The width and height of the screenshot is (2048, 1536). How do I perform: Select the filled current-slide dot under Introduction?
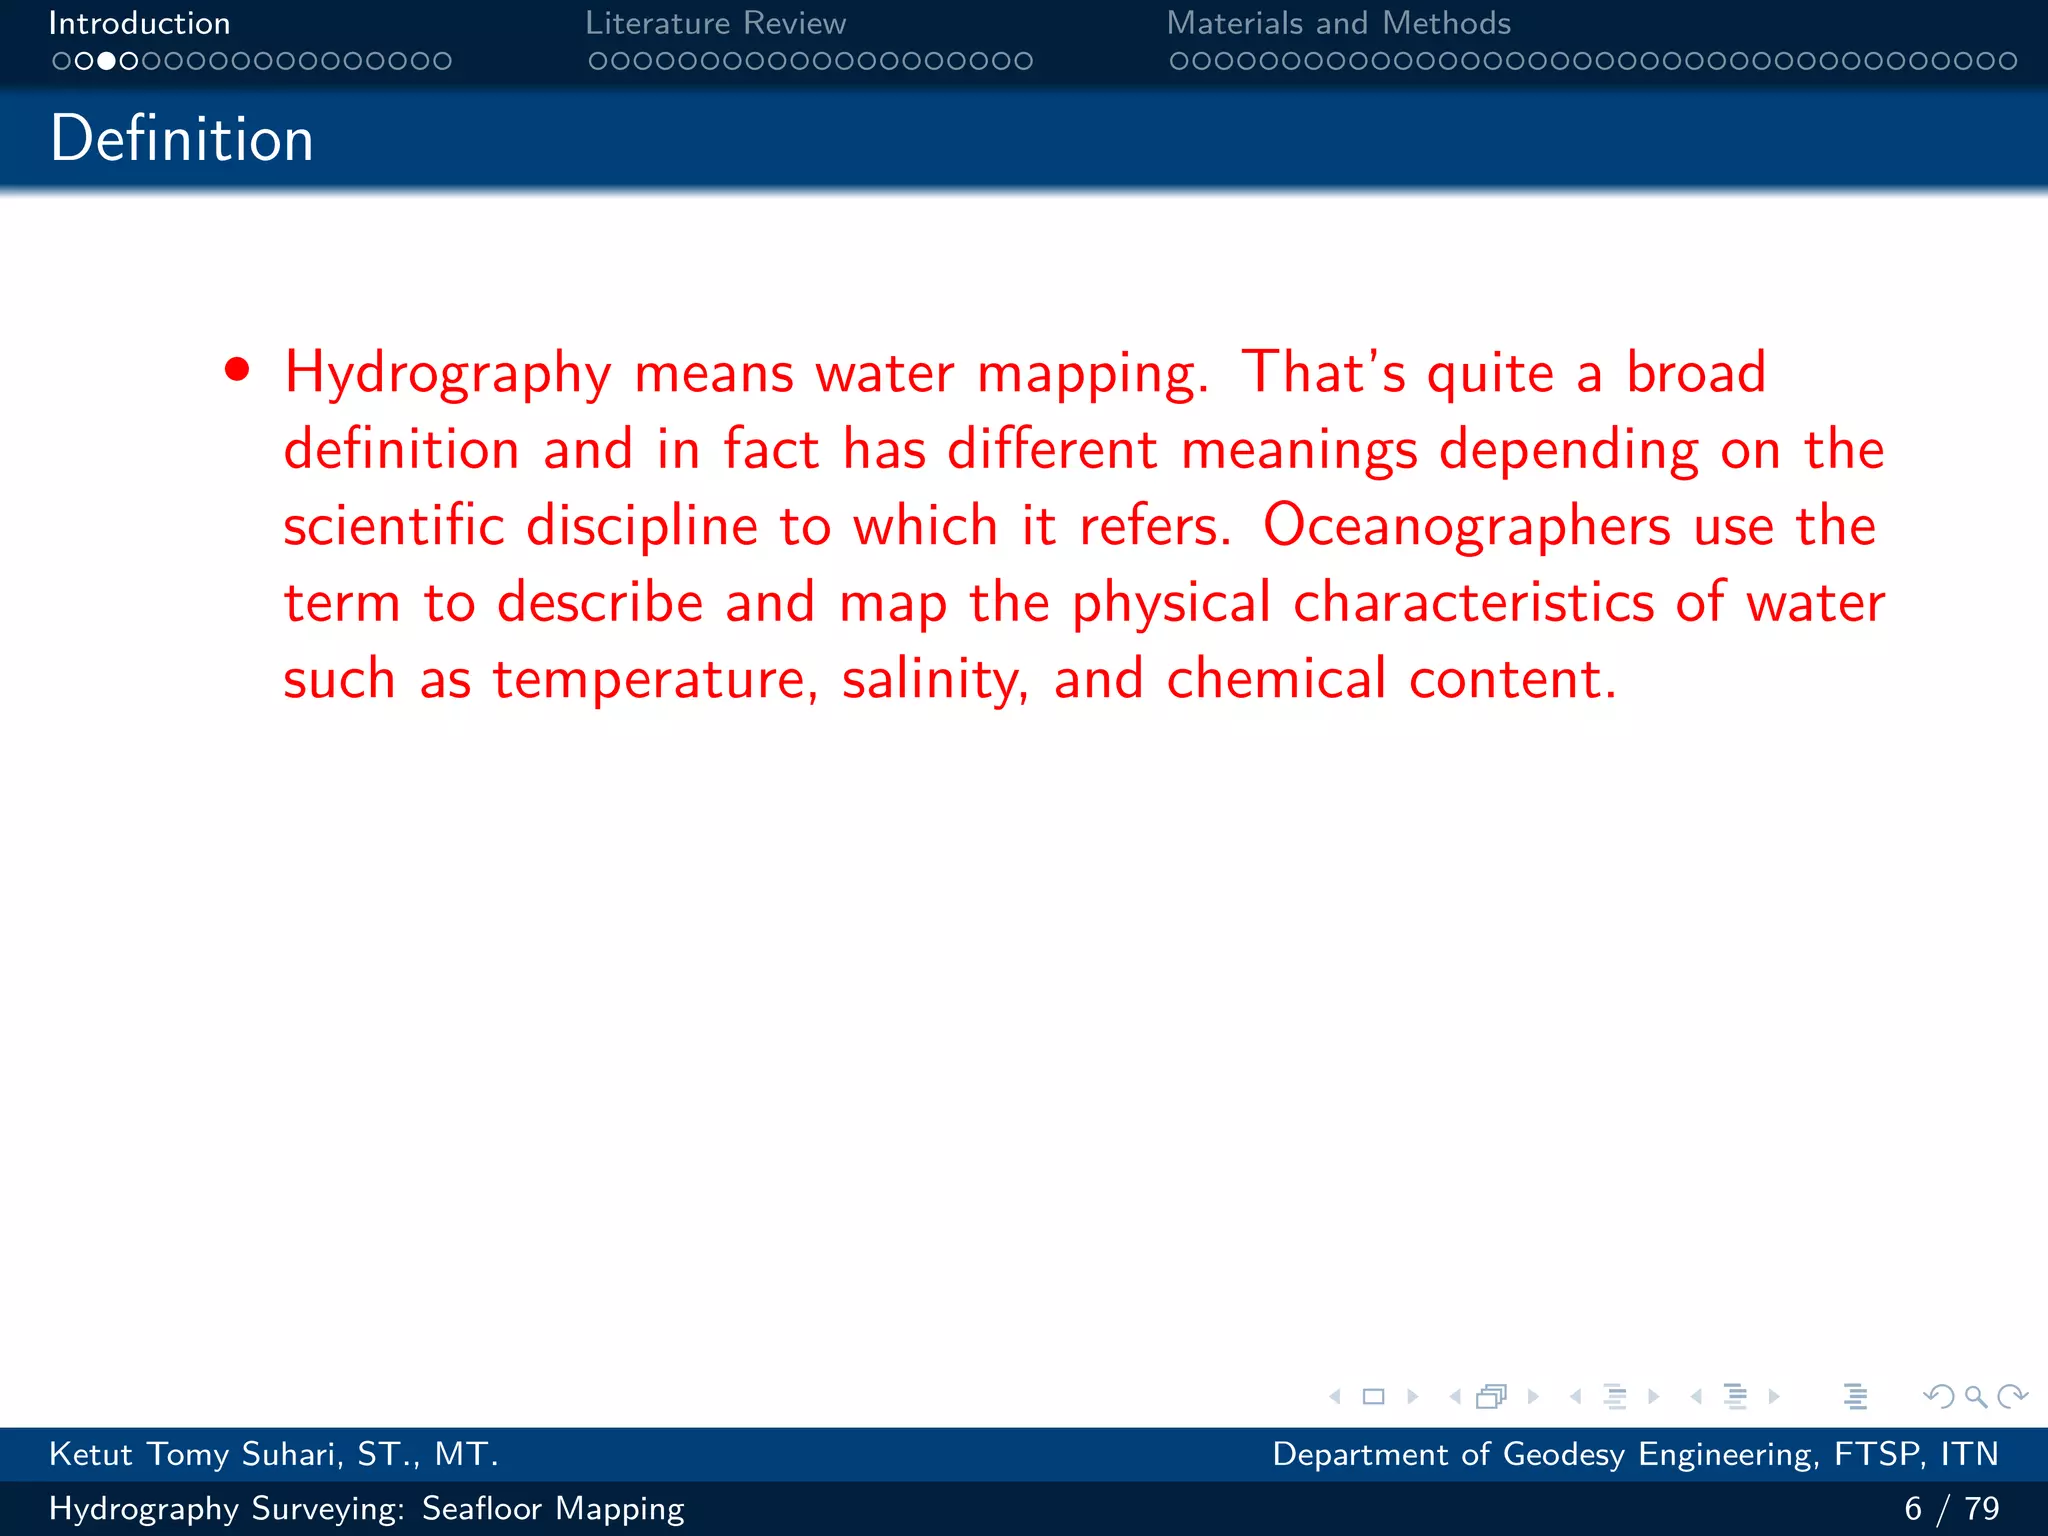(106, 61)
